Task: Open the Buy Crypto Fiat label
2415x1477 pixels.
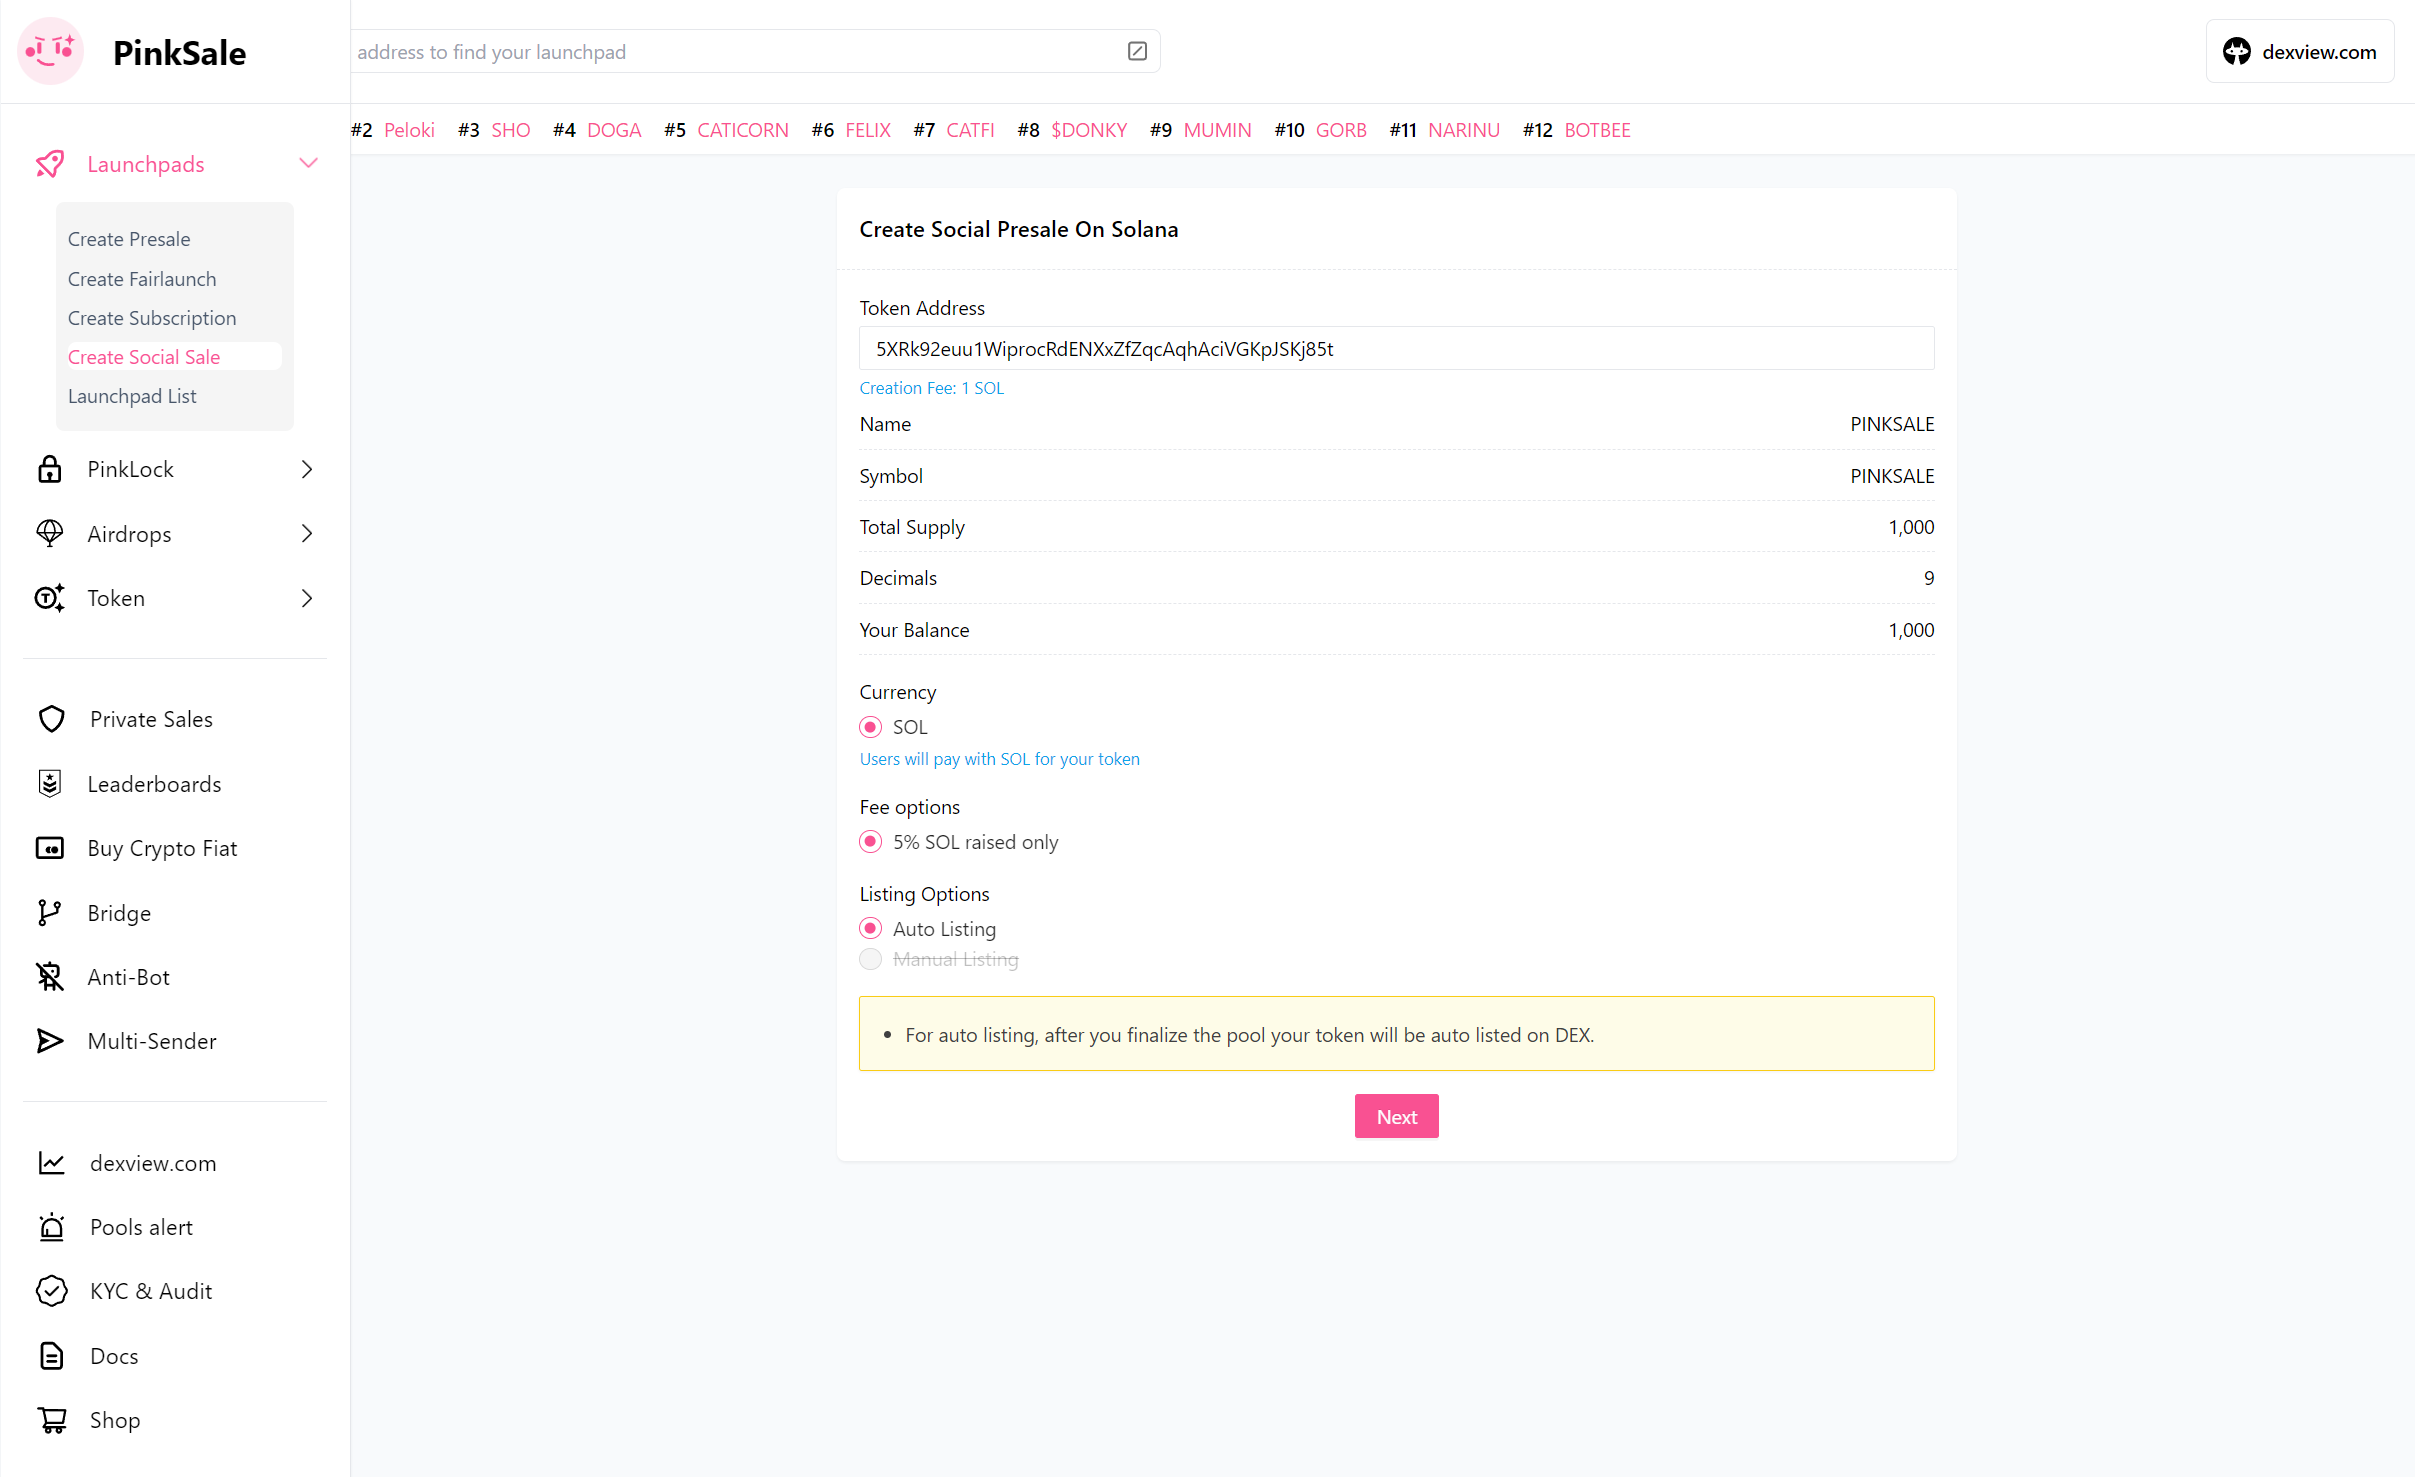Action: (x=162, y=848)
